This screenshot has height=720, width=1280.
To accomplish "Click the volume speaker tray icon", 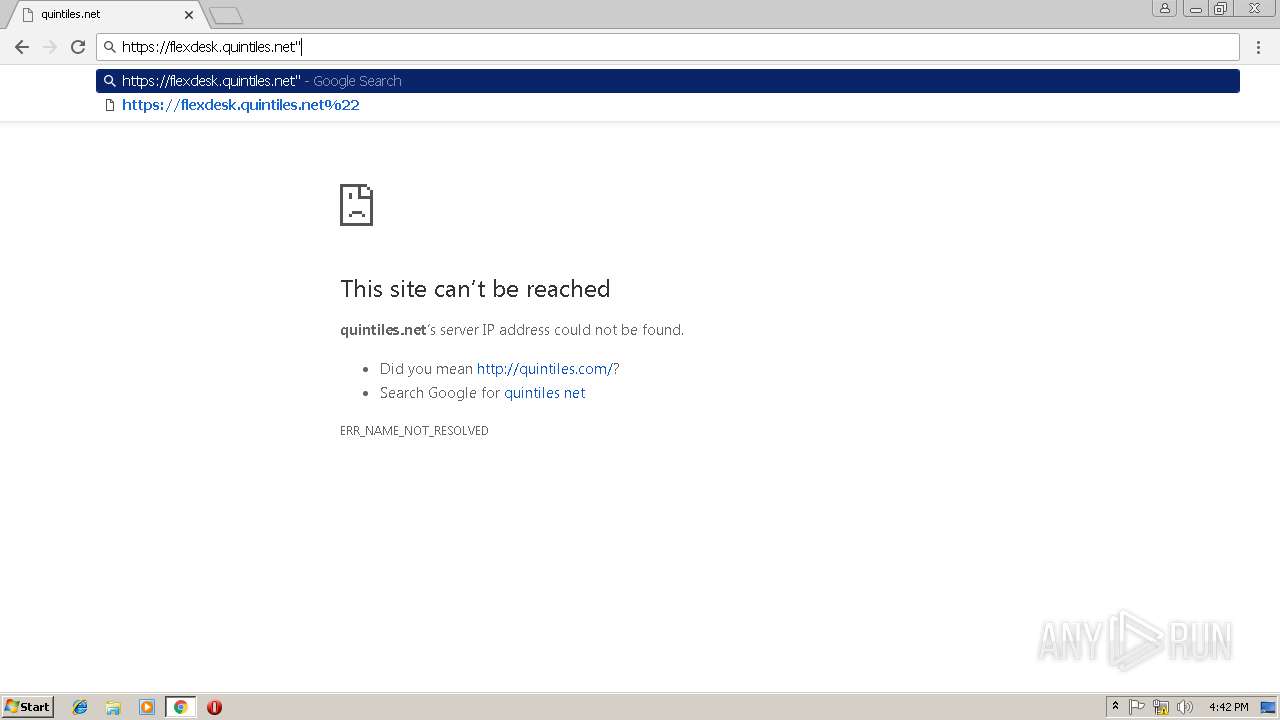I will [x=1185, y=707].
